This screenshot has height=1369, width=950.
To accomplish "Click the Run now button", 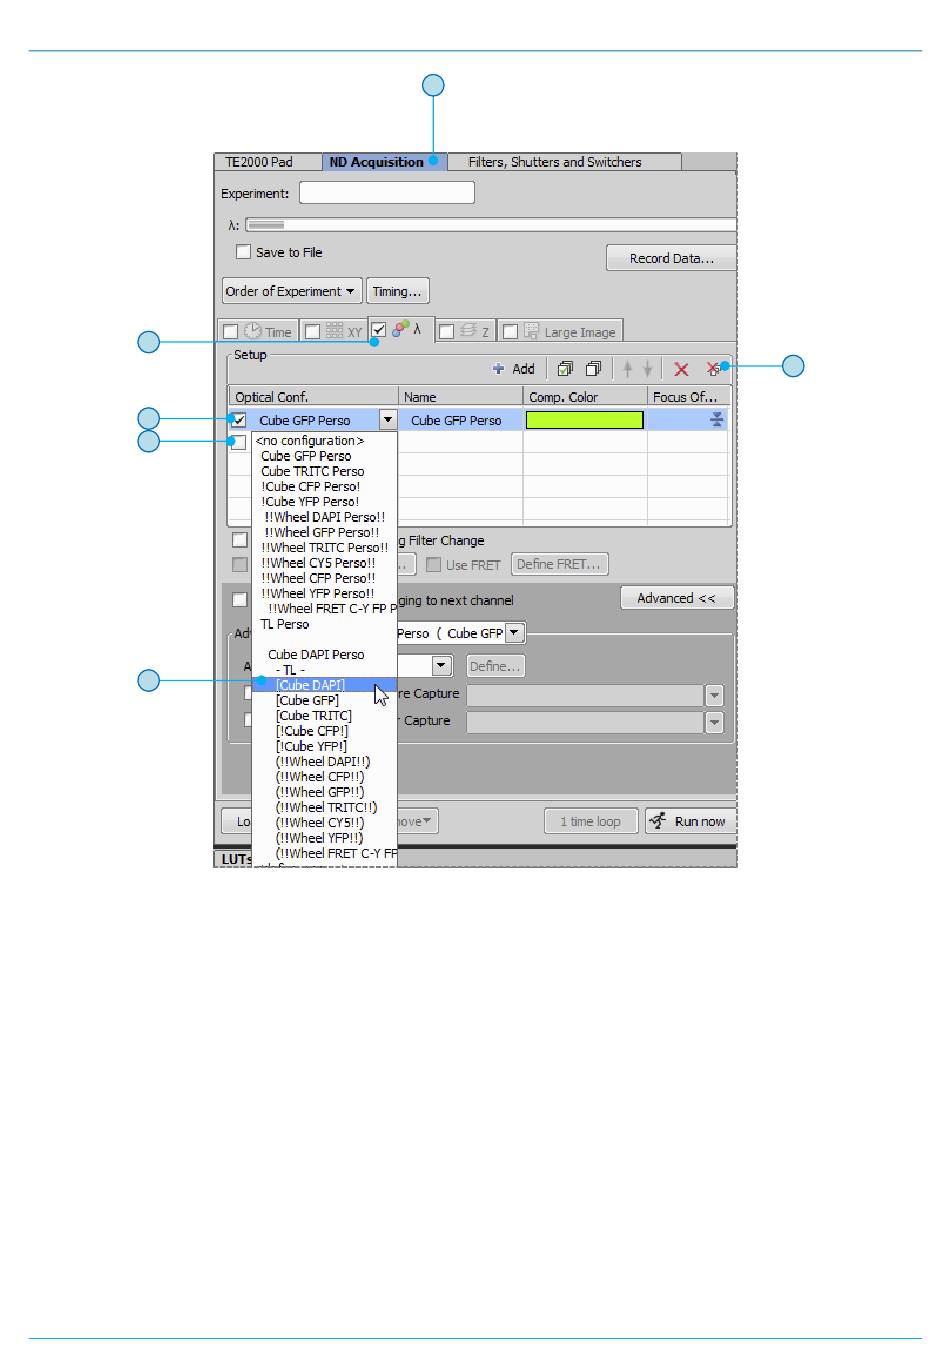I will click(x=690, y=821).
